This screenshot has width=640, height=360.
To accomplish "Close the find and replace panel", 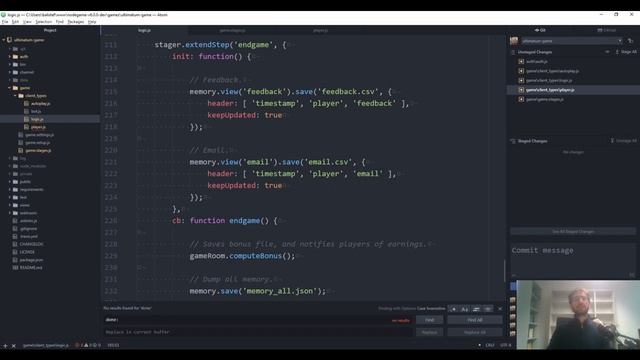I will [500, 309].
